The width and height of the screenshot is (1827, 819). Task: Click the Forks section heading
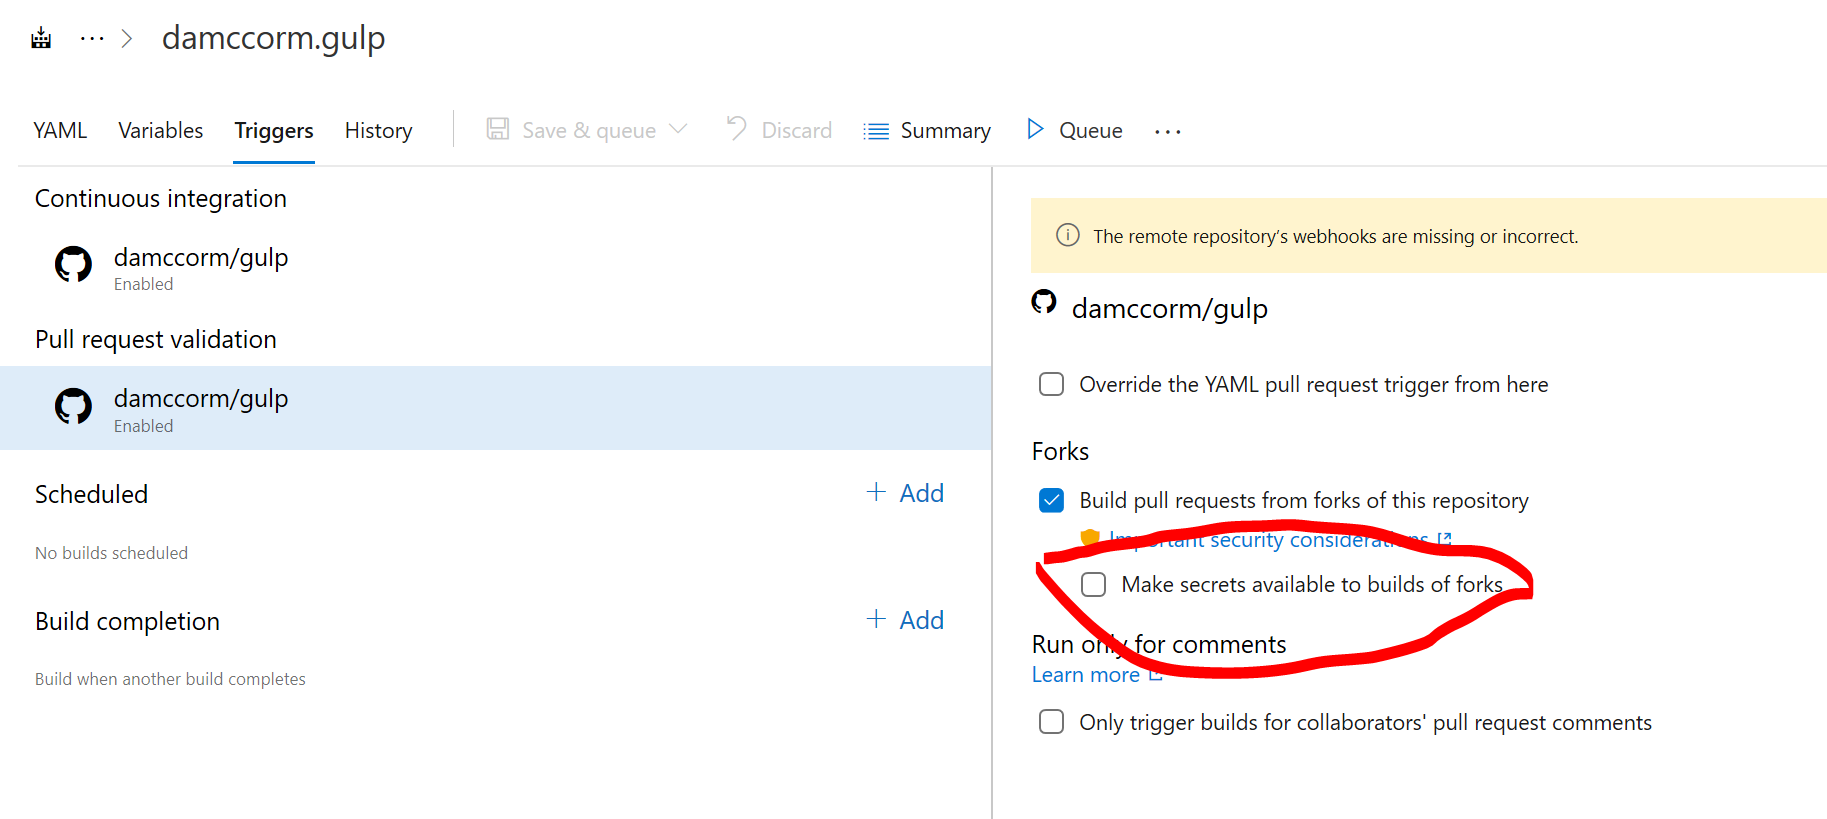click(x=1060, y=451)
